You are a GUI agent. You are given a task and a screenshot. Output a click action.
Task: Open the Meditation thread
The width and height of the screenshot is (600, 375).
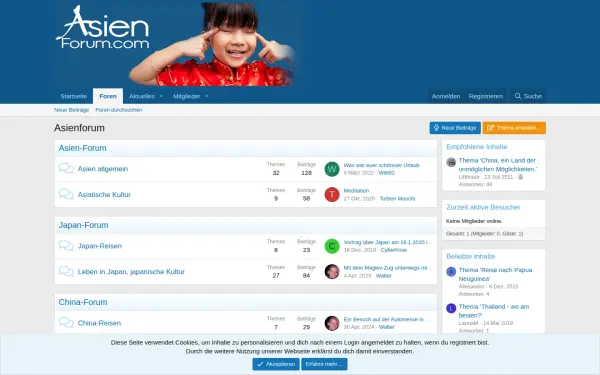coord(356,191)
